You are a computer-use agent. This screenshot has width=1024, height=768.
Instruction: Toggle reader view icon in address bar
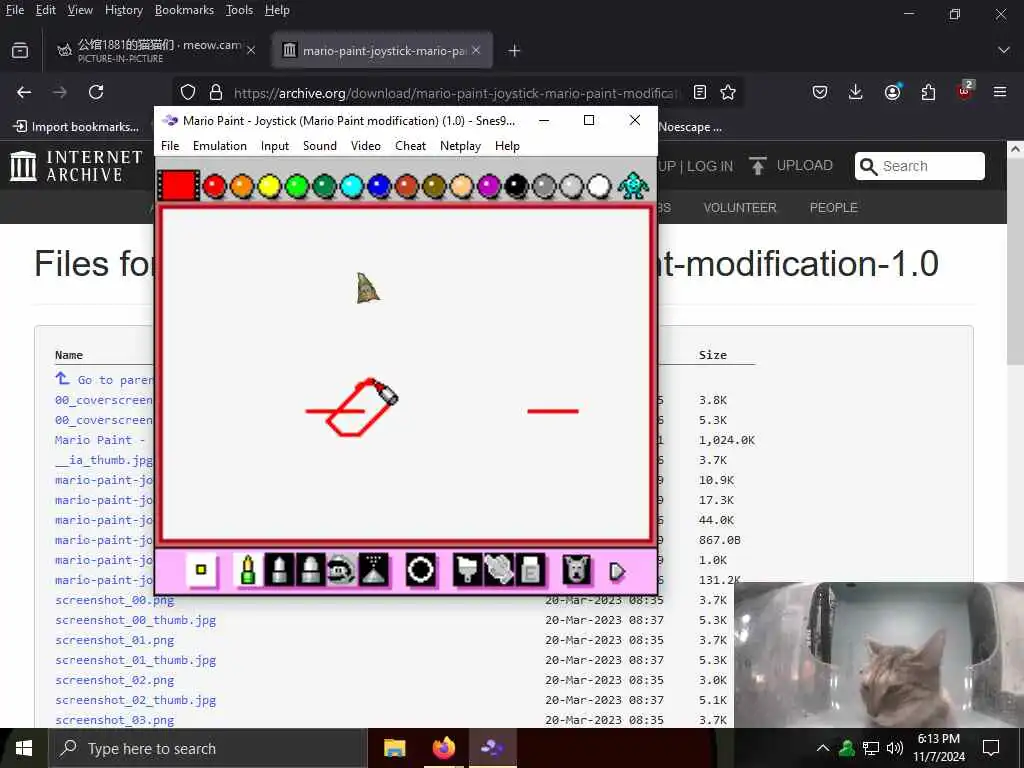[700, 92]
